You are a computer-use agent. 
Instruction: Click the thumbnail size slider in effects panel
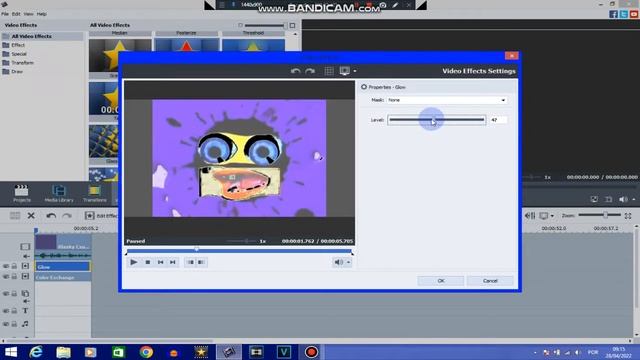(x=264, y=25)
